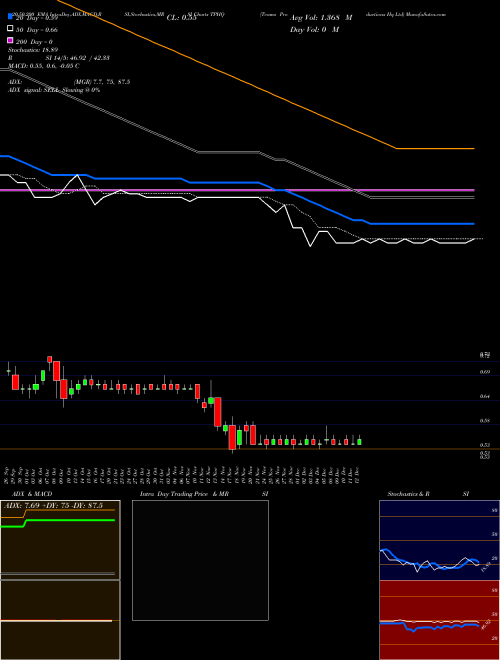Click the 0.69 price axis label
The height and width of the screenshot is (660, 500).
(x=485, y=372)
